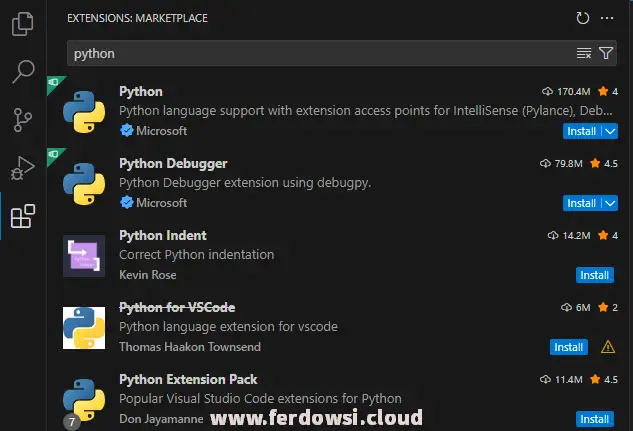Click publisher name Don Jayamanne
Image resolution: width=633 pixels, height=431 pixels.
(161, 419)
